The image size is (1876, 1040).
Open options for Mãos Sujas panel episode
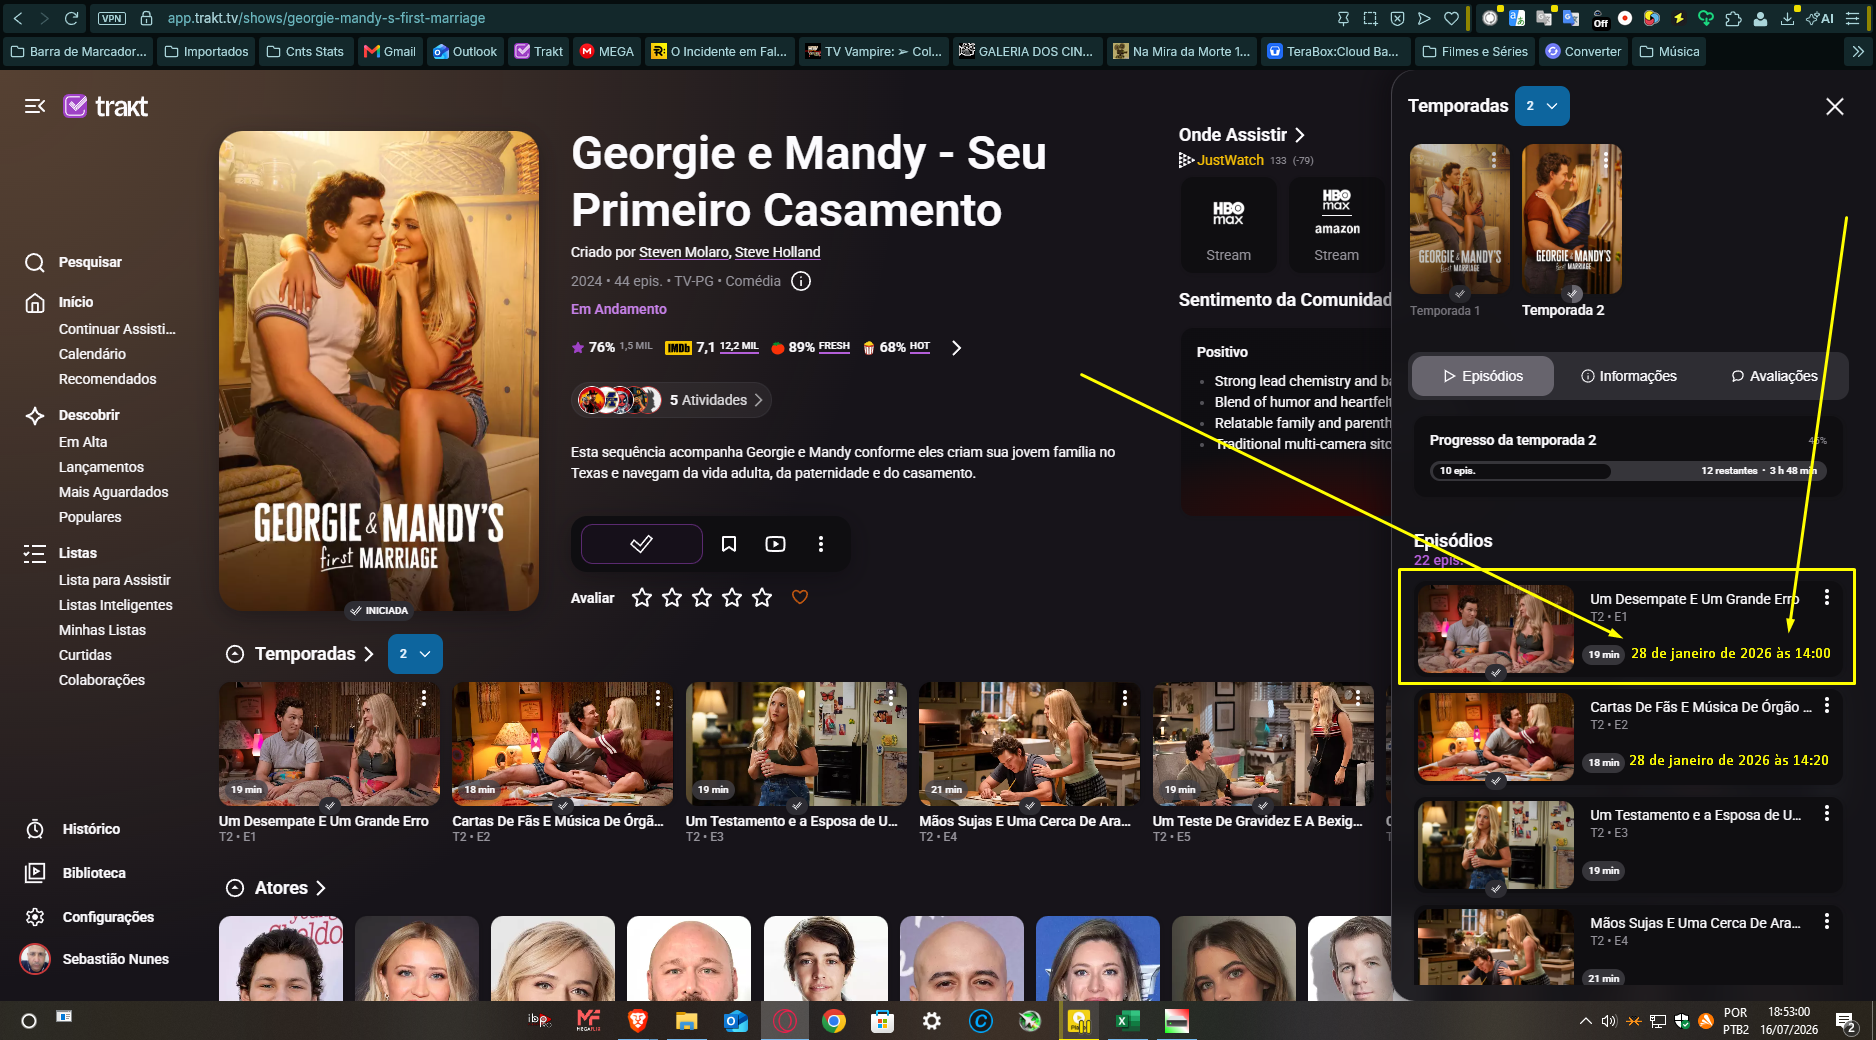click(1827, 921)
